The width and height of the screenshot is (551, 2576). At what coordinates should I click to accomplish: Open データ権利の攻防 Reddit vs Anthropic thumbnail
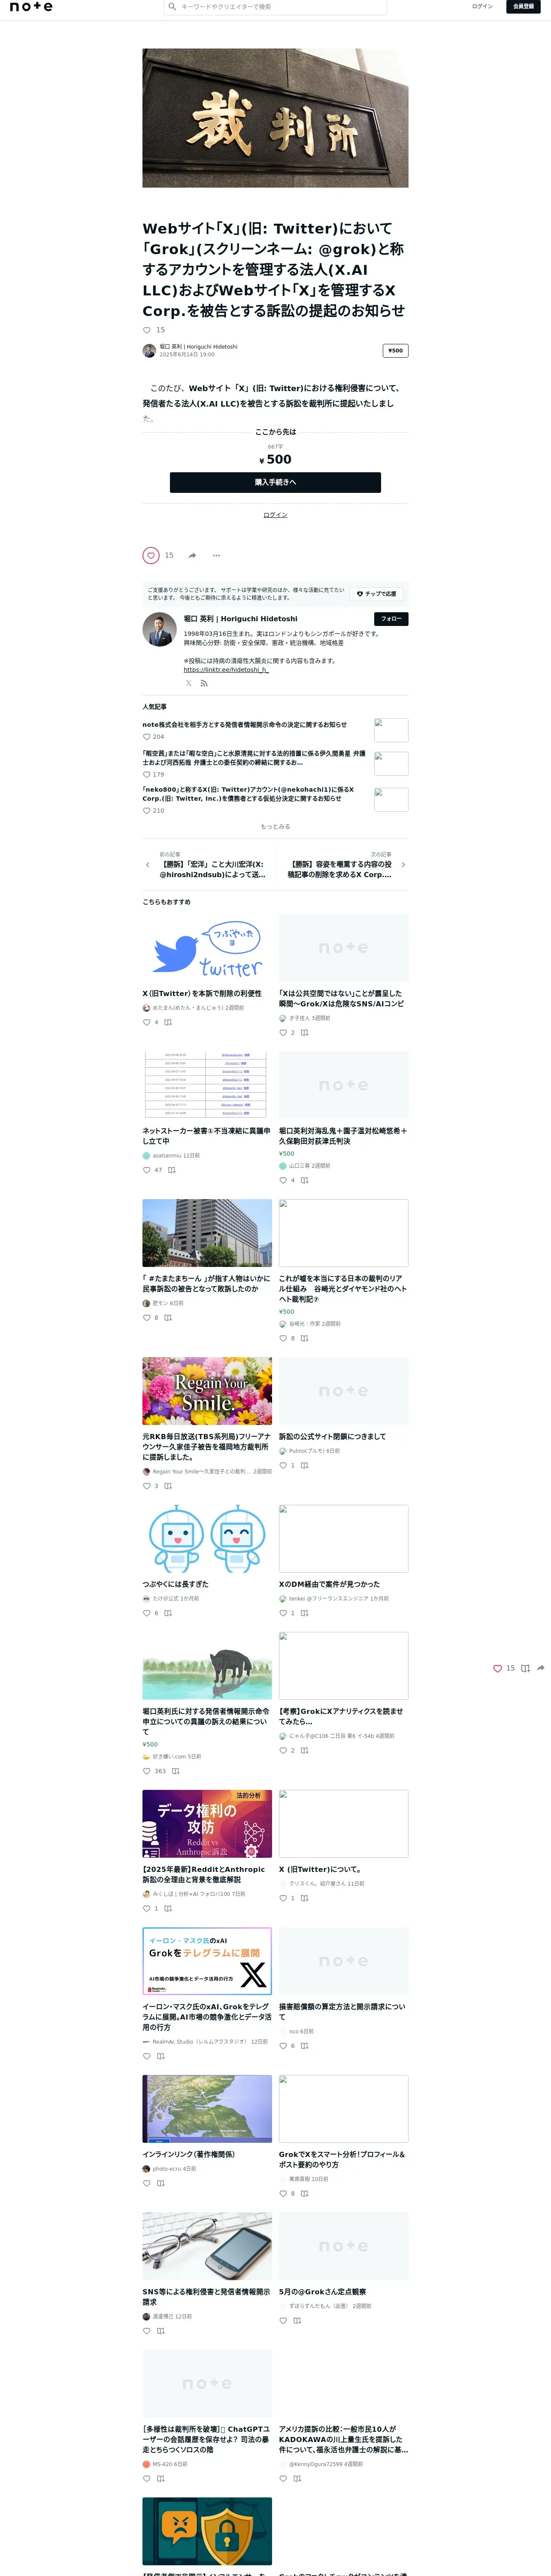click(207, 1824)
